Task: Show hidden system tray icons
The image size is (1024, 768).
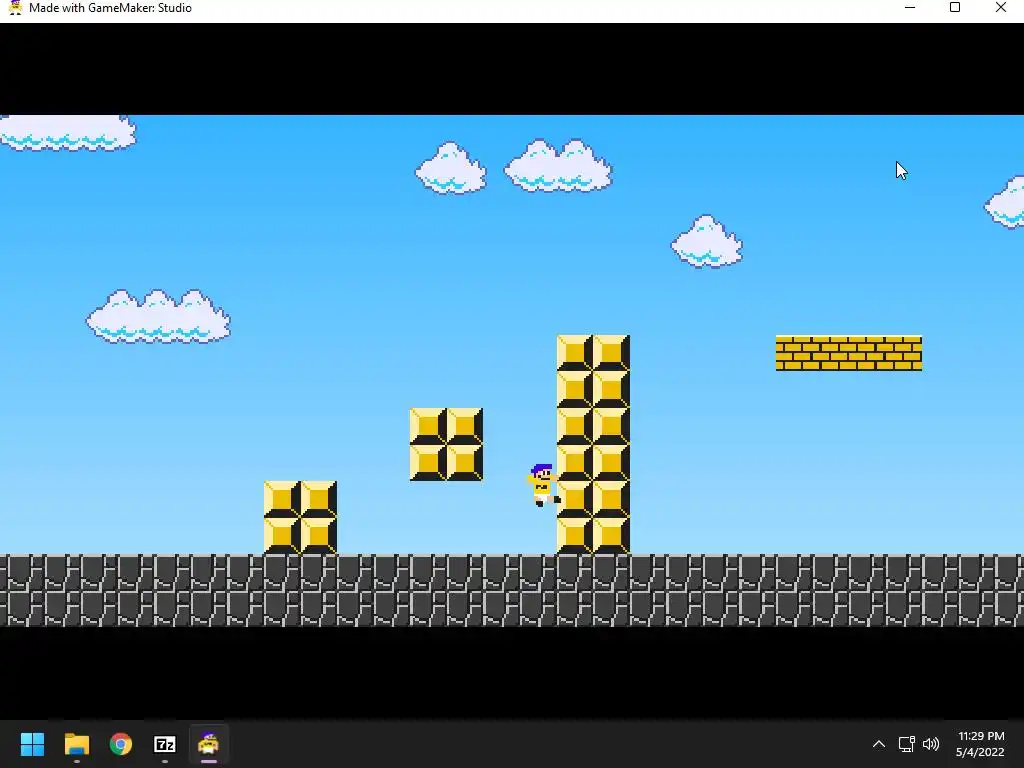Action: 879,744
